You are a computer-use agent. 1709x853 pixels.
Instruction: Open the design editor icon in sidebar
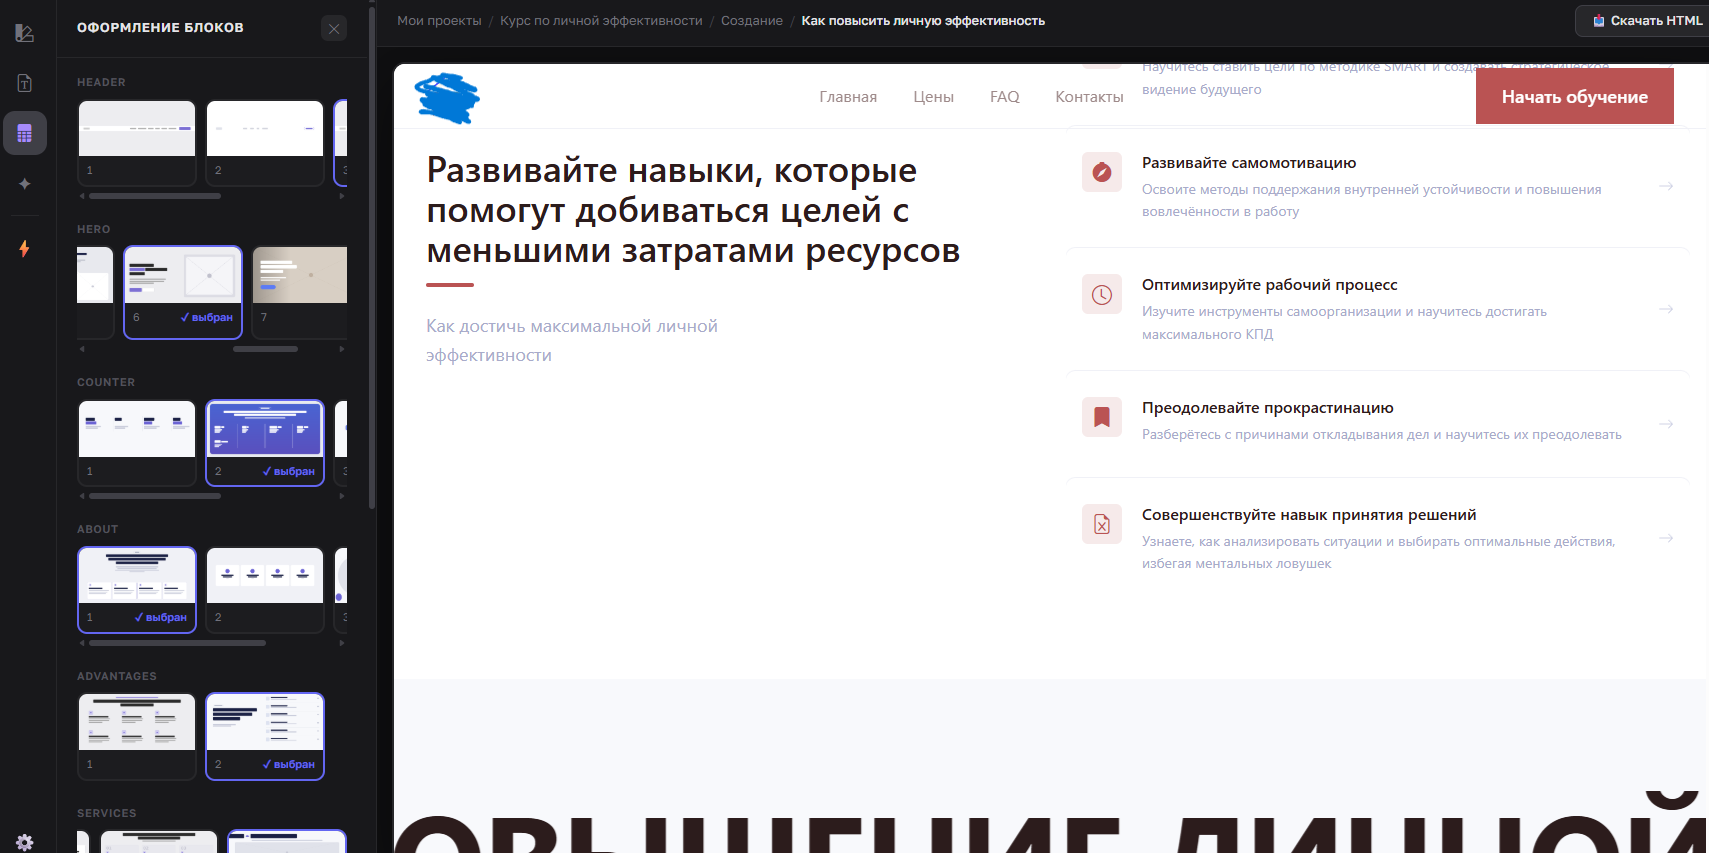click(25, 33)
